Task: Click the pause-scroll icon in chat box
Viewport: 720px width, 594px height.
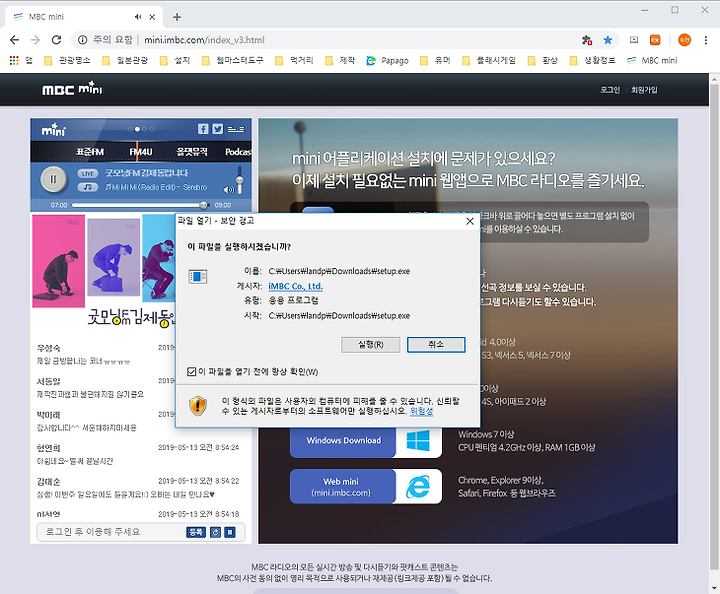Action: click(230, 532)
